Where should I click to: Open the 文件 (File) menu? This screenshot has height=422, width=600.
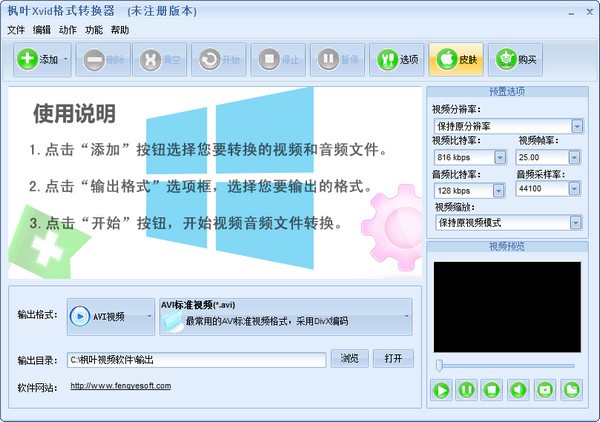(16, 30)
